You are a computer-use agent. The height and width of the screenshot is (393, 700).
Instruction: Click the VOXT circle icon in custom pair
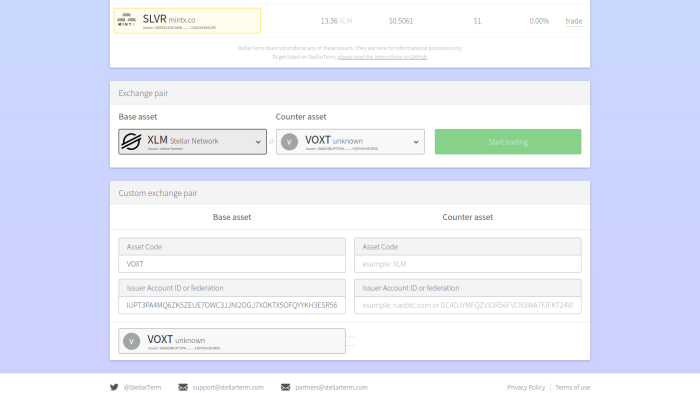click(132, 341)
